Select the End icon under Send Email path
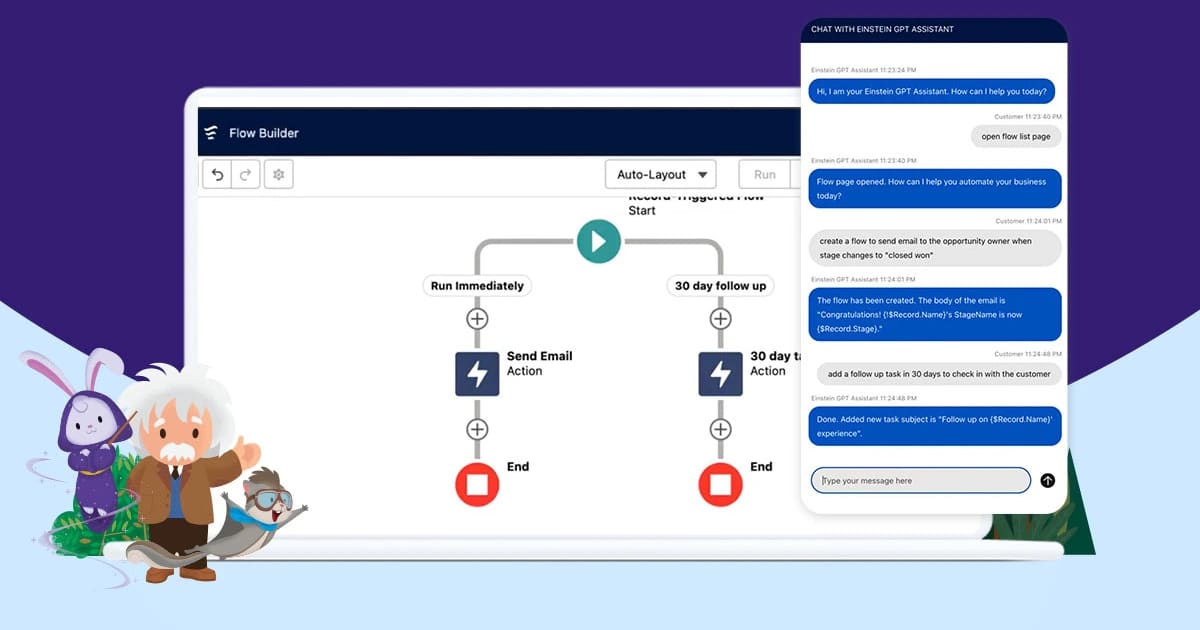The width and height of the screenshot is (1200, 630). pos(477,484)
